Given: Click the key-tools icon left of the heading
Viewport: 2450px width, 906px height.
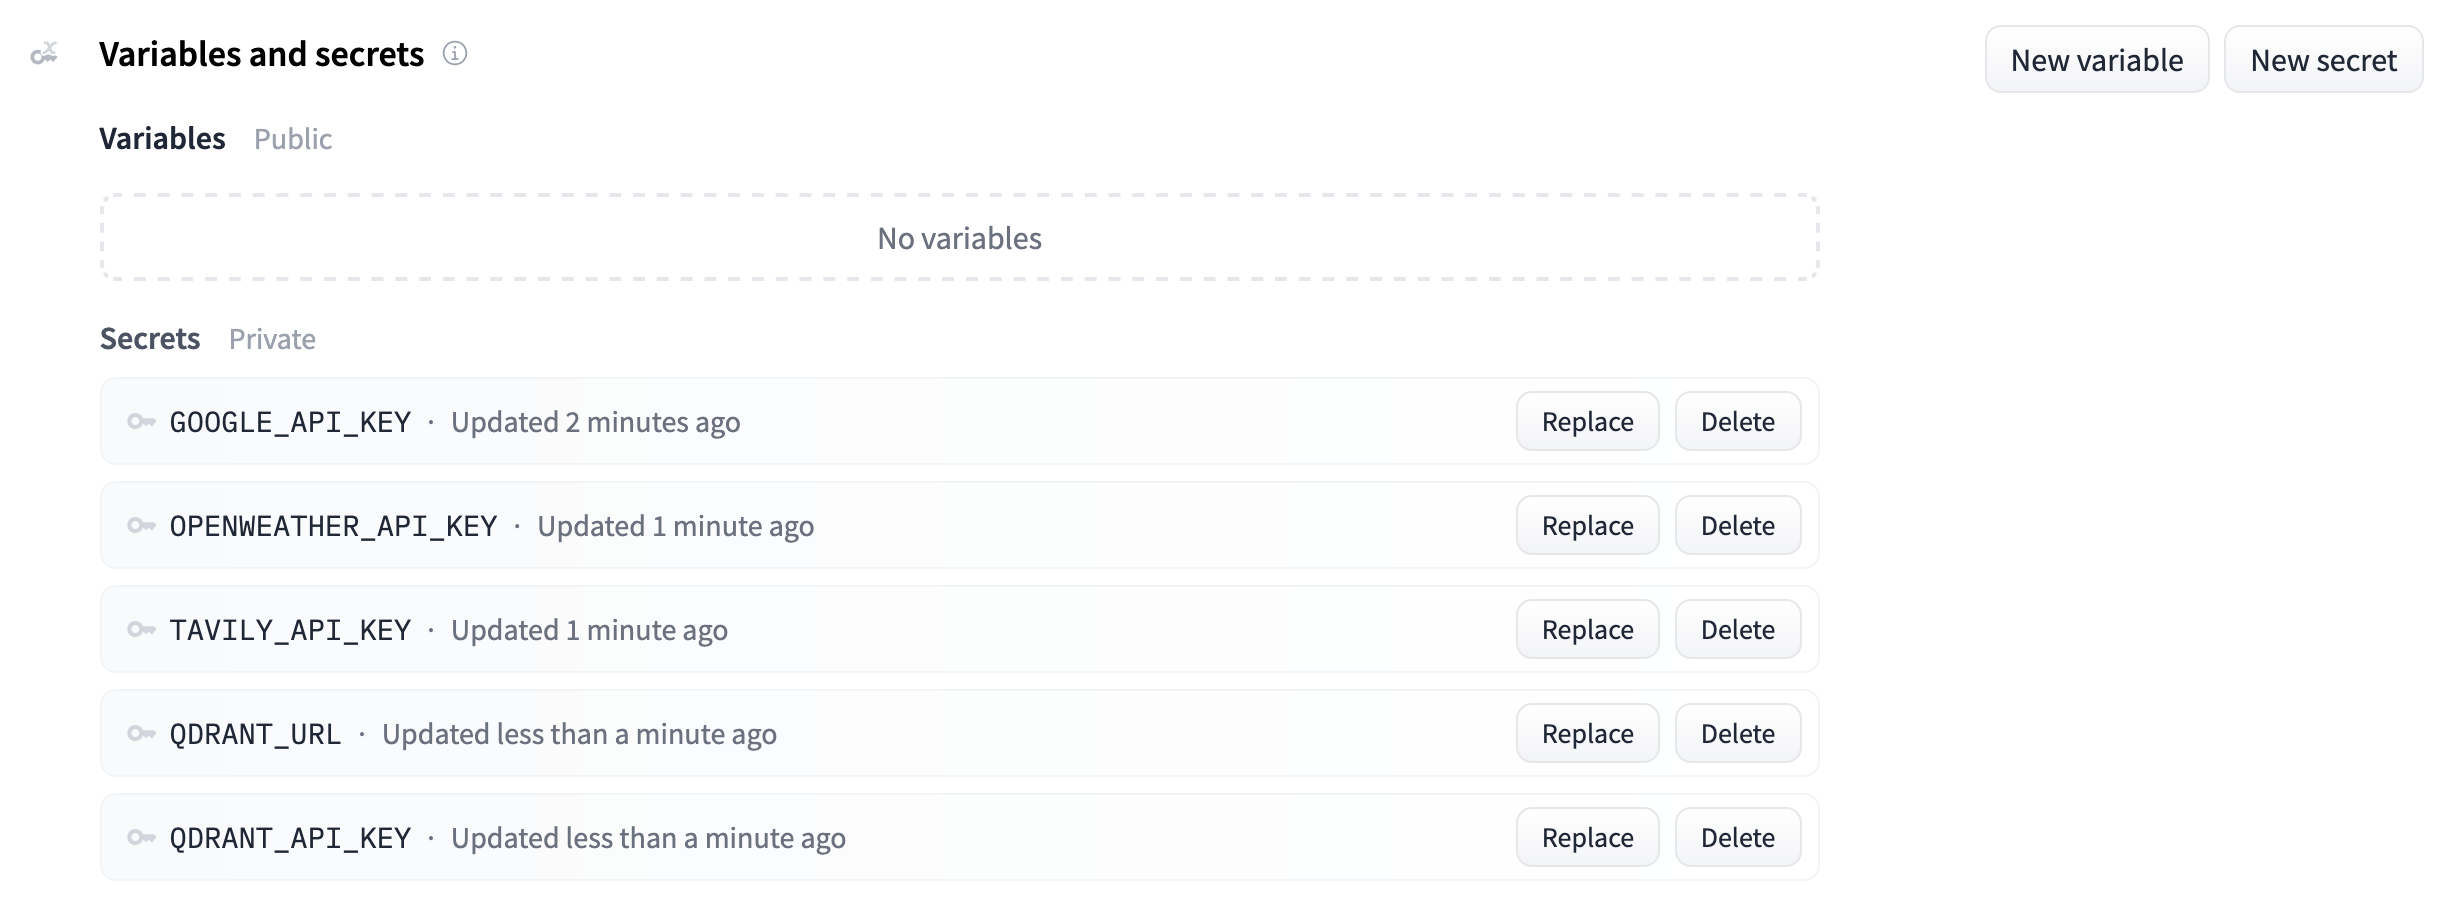Looking at the screenshot, I should click(x=44, y=54).
